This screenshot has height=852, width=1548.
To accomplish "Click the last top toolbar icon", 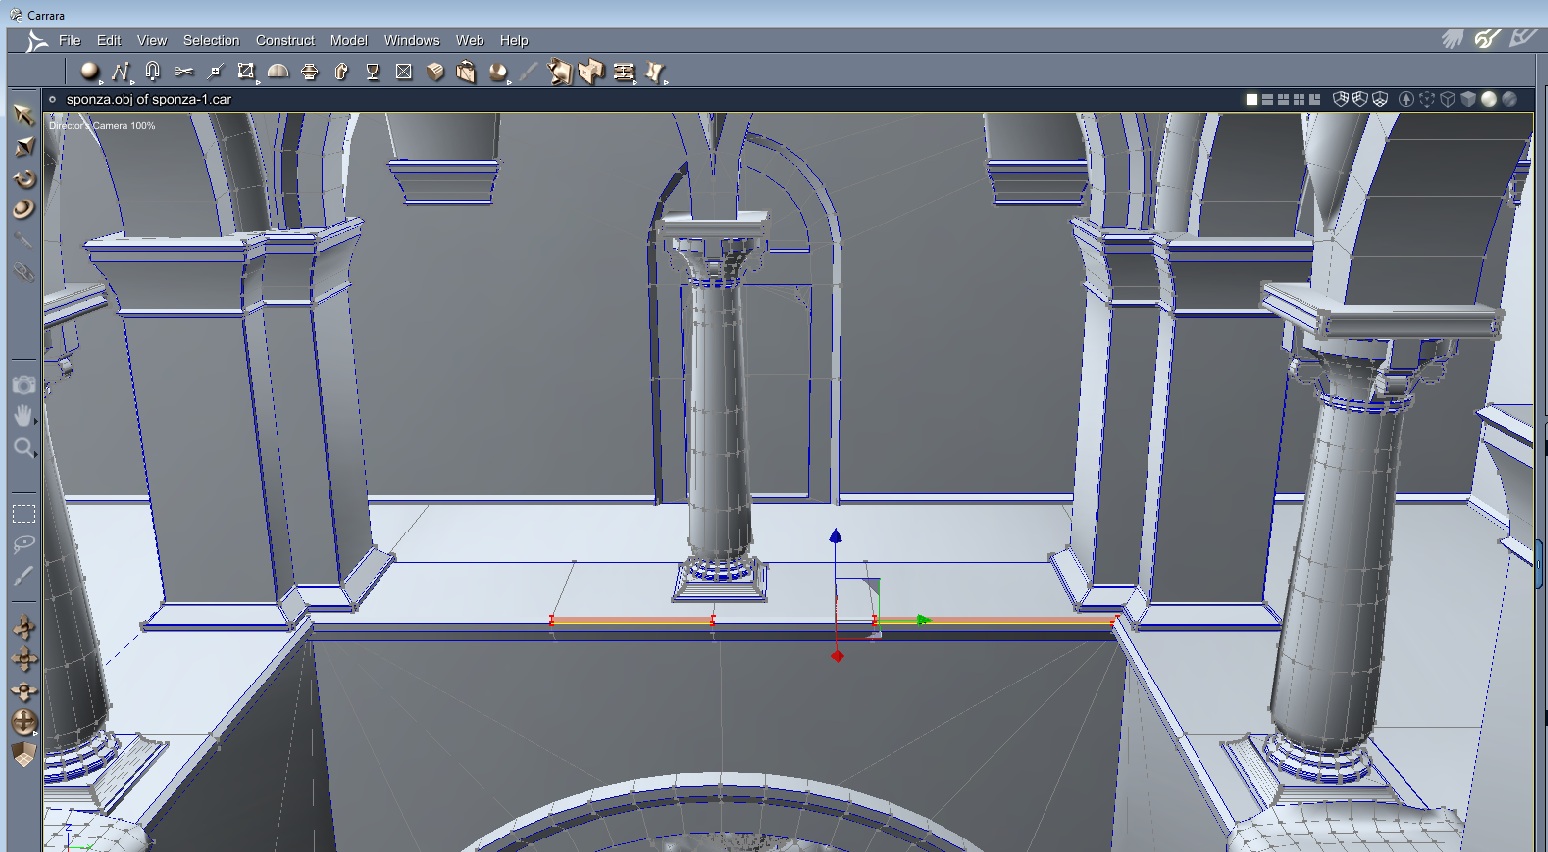I will pos(655,71).
